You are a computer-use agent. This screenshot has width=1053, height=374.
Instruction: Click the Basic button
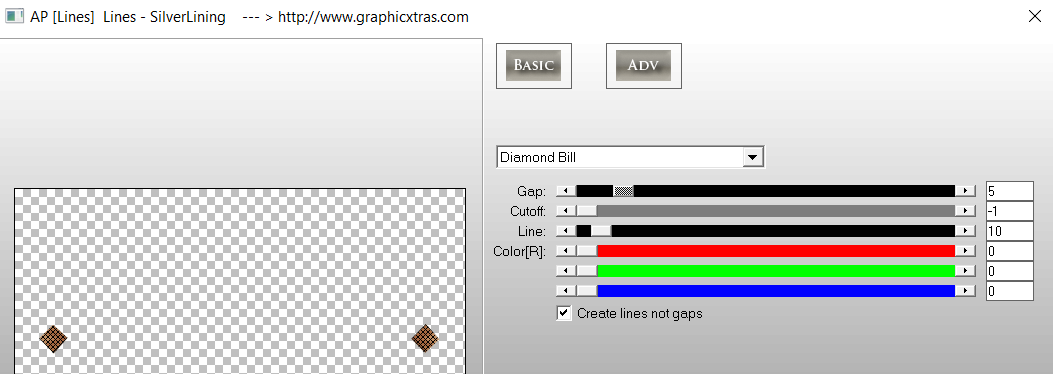[x=534, y=66]
